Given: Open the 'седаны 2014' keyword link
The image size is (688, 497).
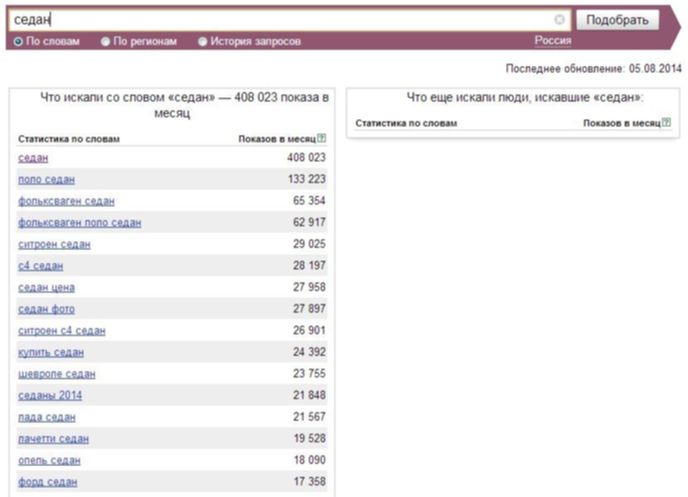Looking at the screenshot, I should (x=50, y=396).
